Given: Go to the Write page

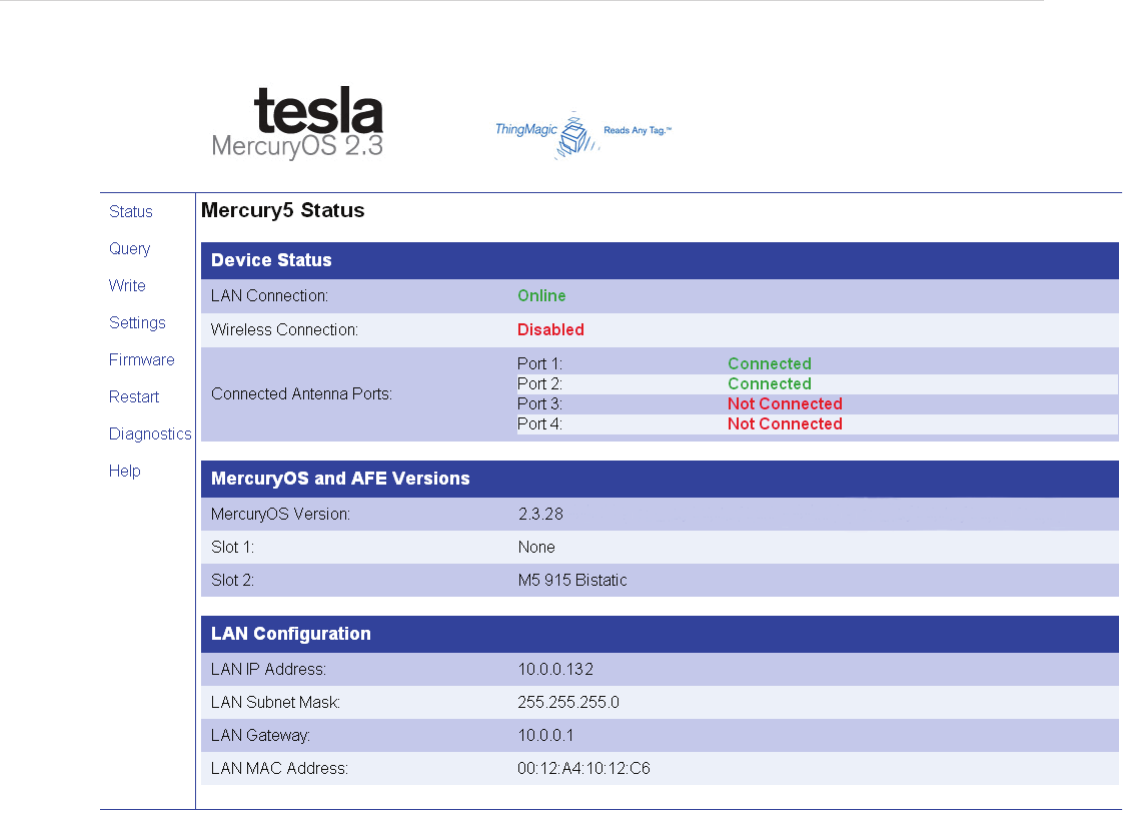Looking at the screenshot, I should pyautogui.click(x=127, y=286).
